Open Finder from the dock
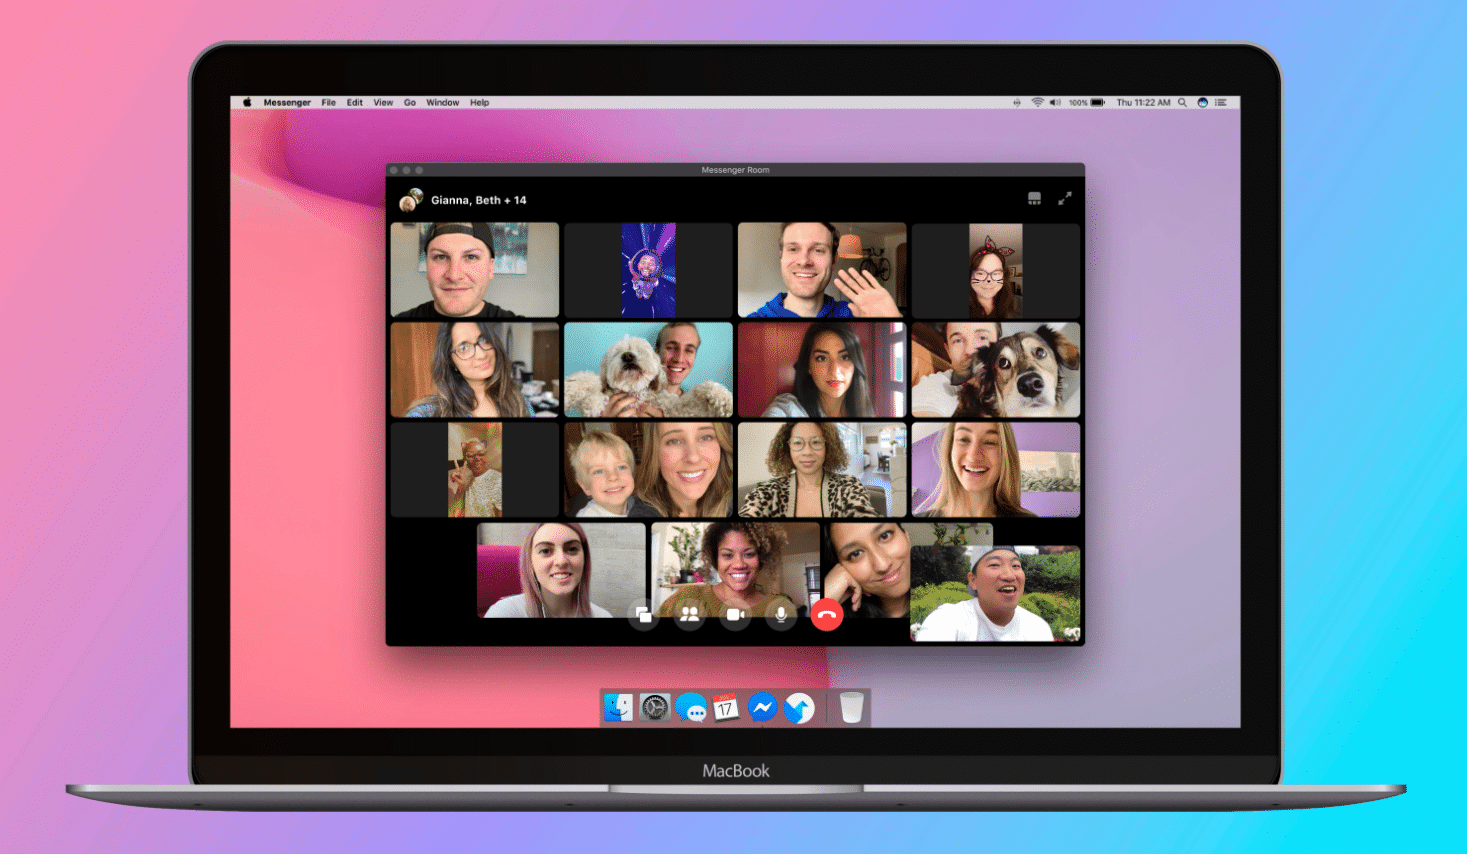 (x=618, y=708)
